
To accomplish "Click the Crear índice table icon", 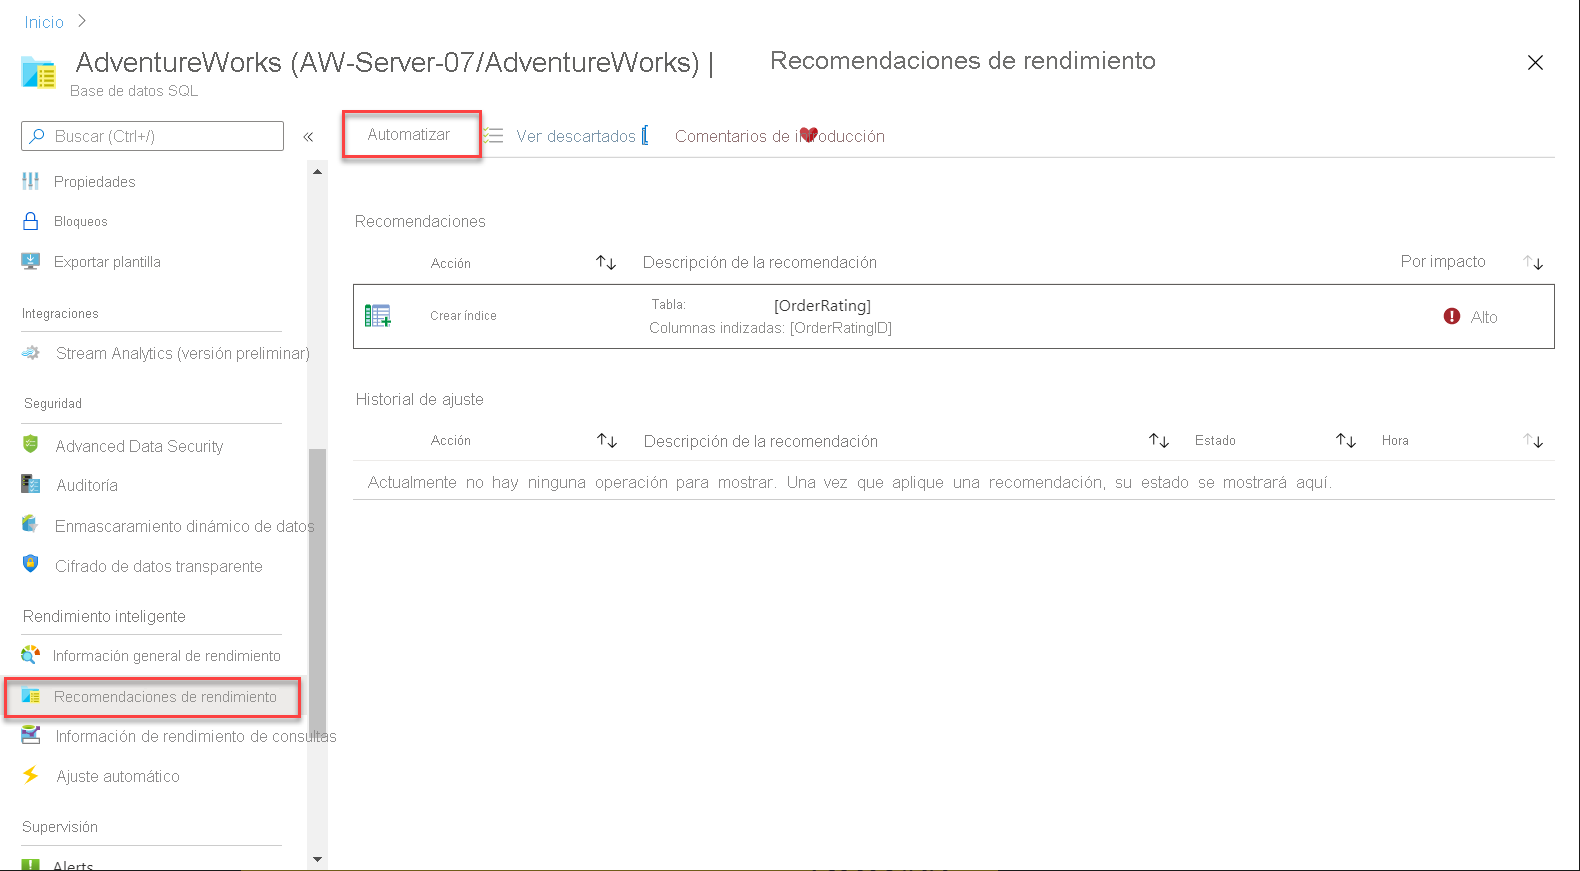I will (x=378, y=316).
